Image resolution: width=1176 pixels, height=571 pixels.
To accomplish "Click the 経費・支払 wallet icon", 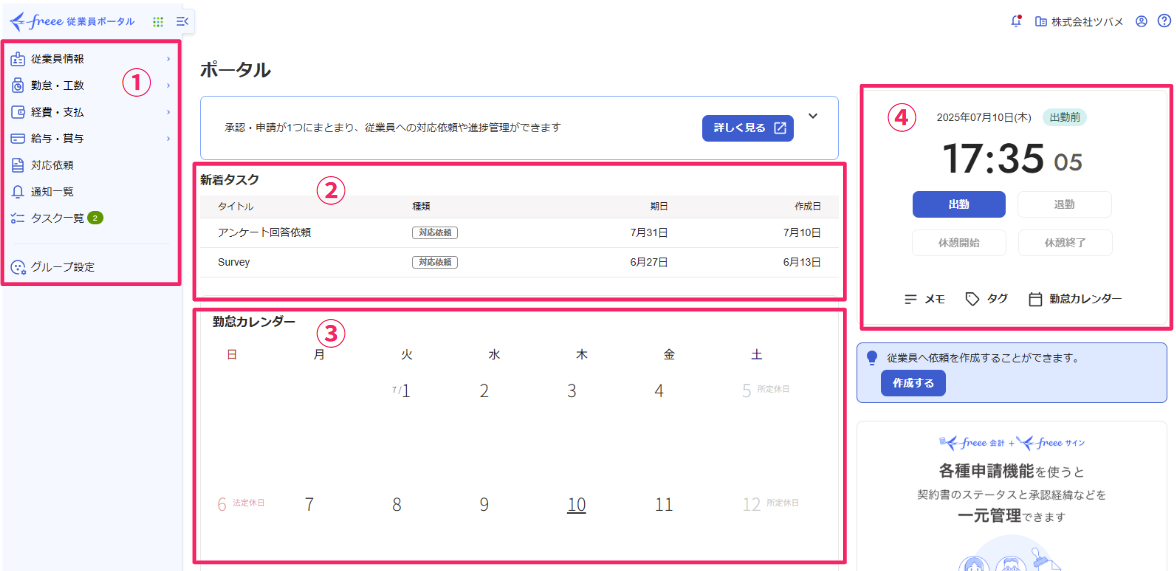I will tap(19, 113).
